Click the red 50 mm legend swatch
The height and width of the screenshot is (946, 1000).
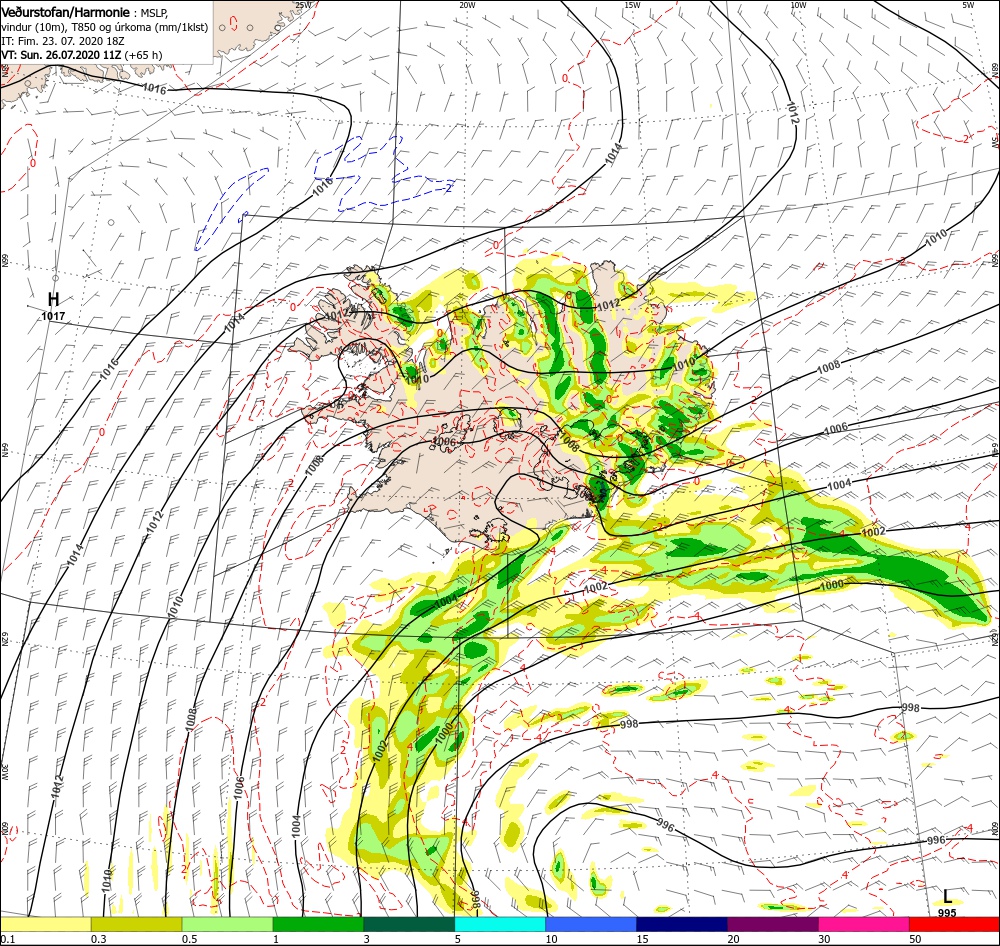point(954,924)
